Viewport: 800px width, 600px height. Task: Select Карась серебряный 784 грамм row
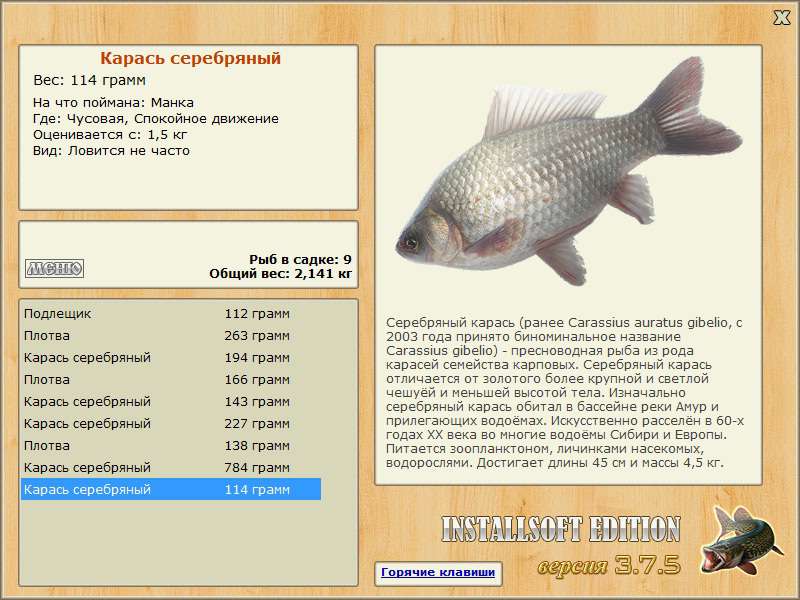click(171, 467)
